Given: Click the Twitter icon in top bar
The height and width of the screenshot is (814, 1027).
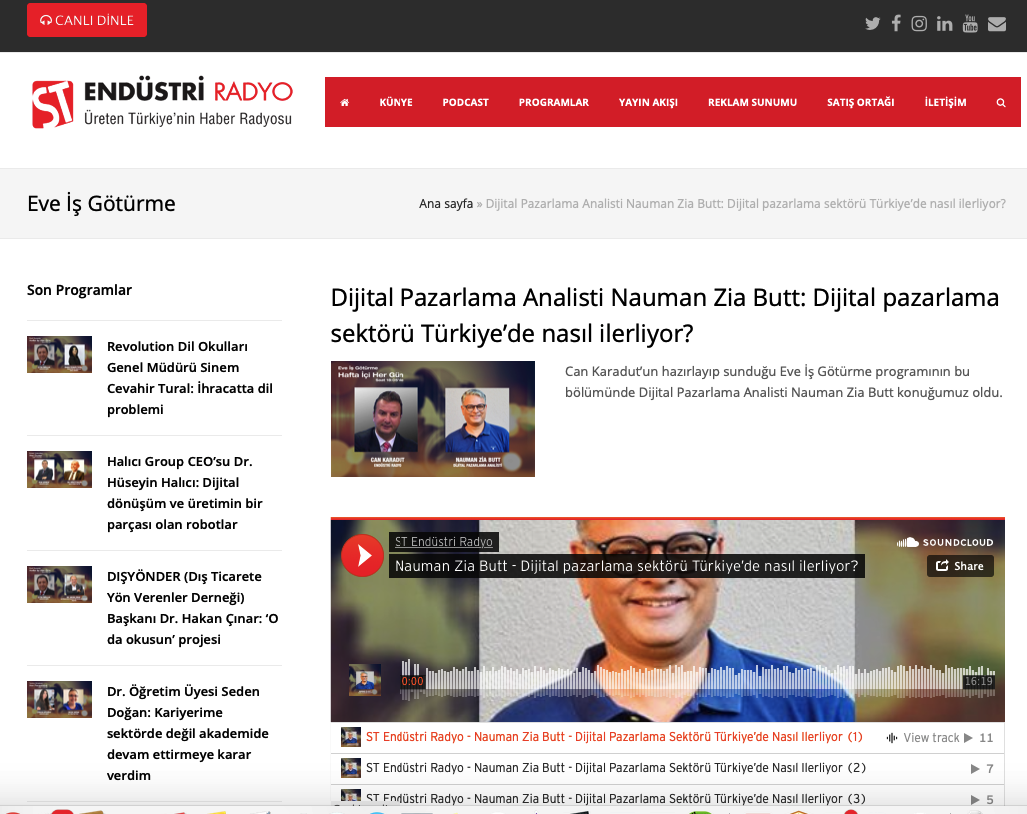Looking at the screenshot, I should point(872,24).
